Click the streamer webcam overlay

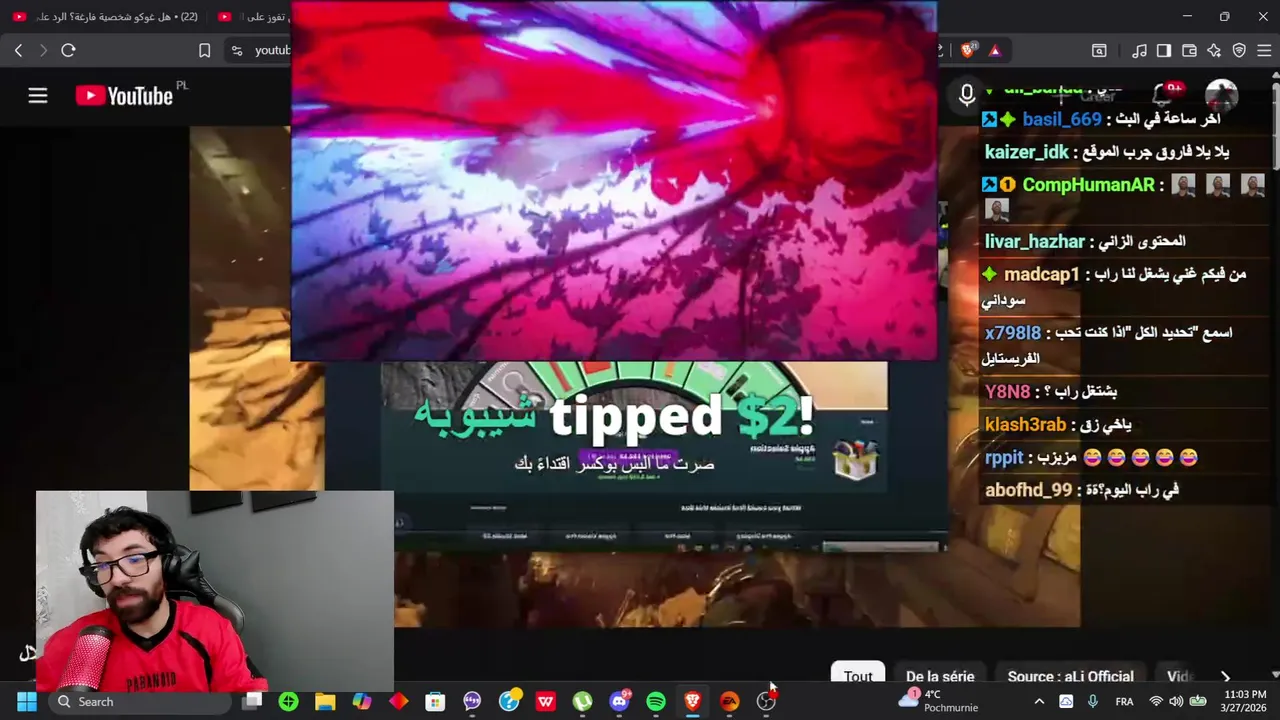tap(215, 590)
